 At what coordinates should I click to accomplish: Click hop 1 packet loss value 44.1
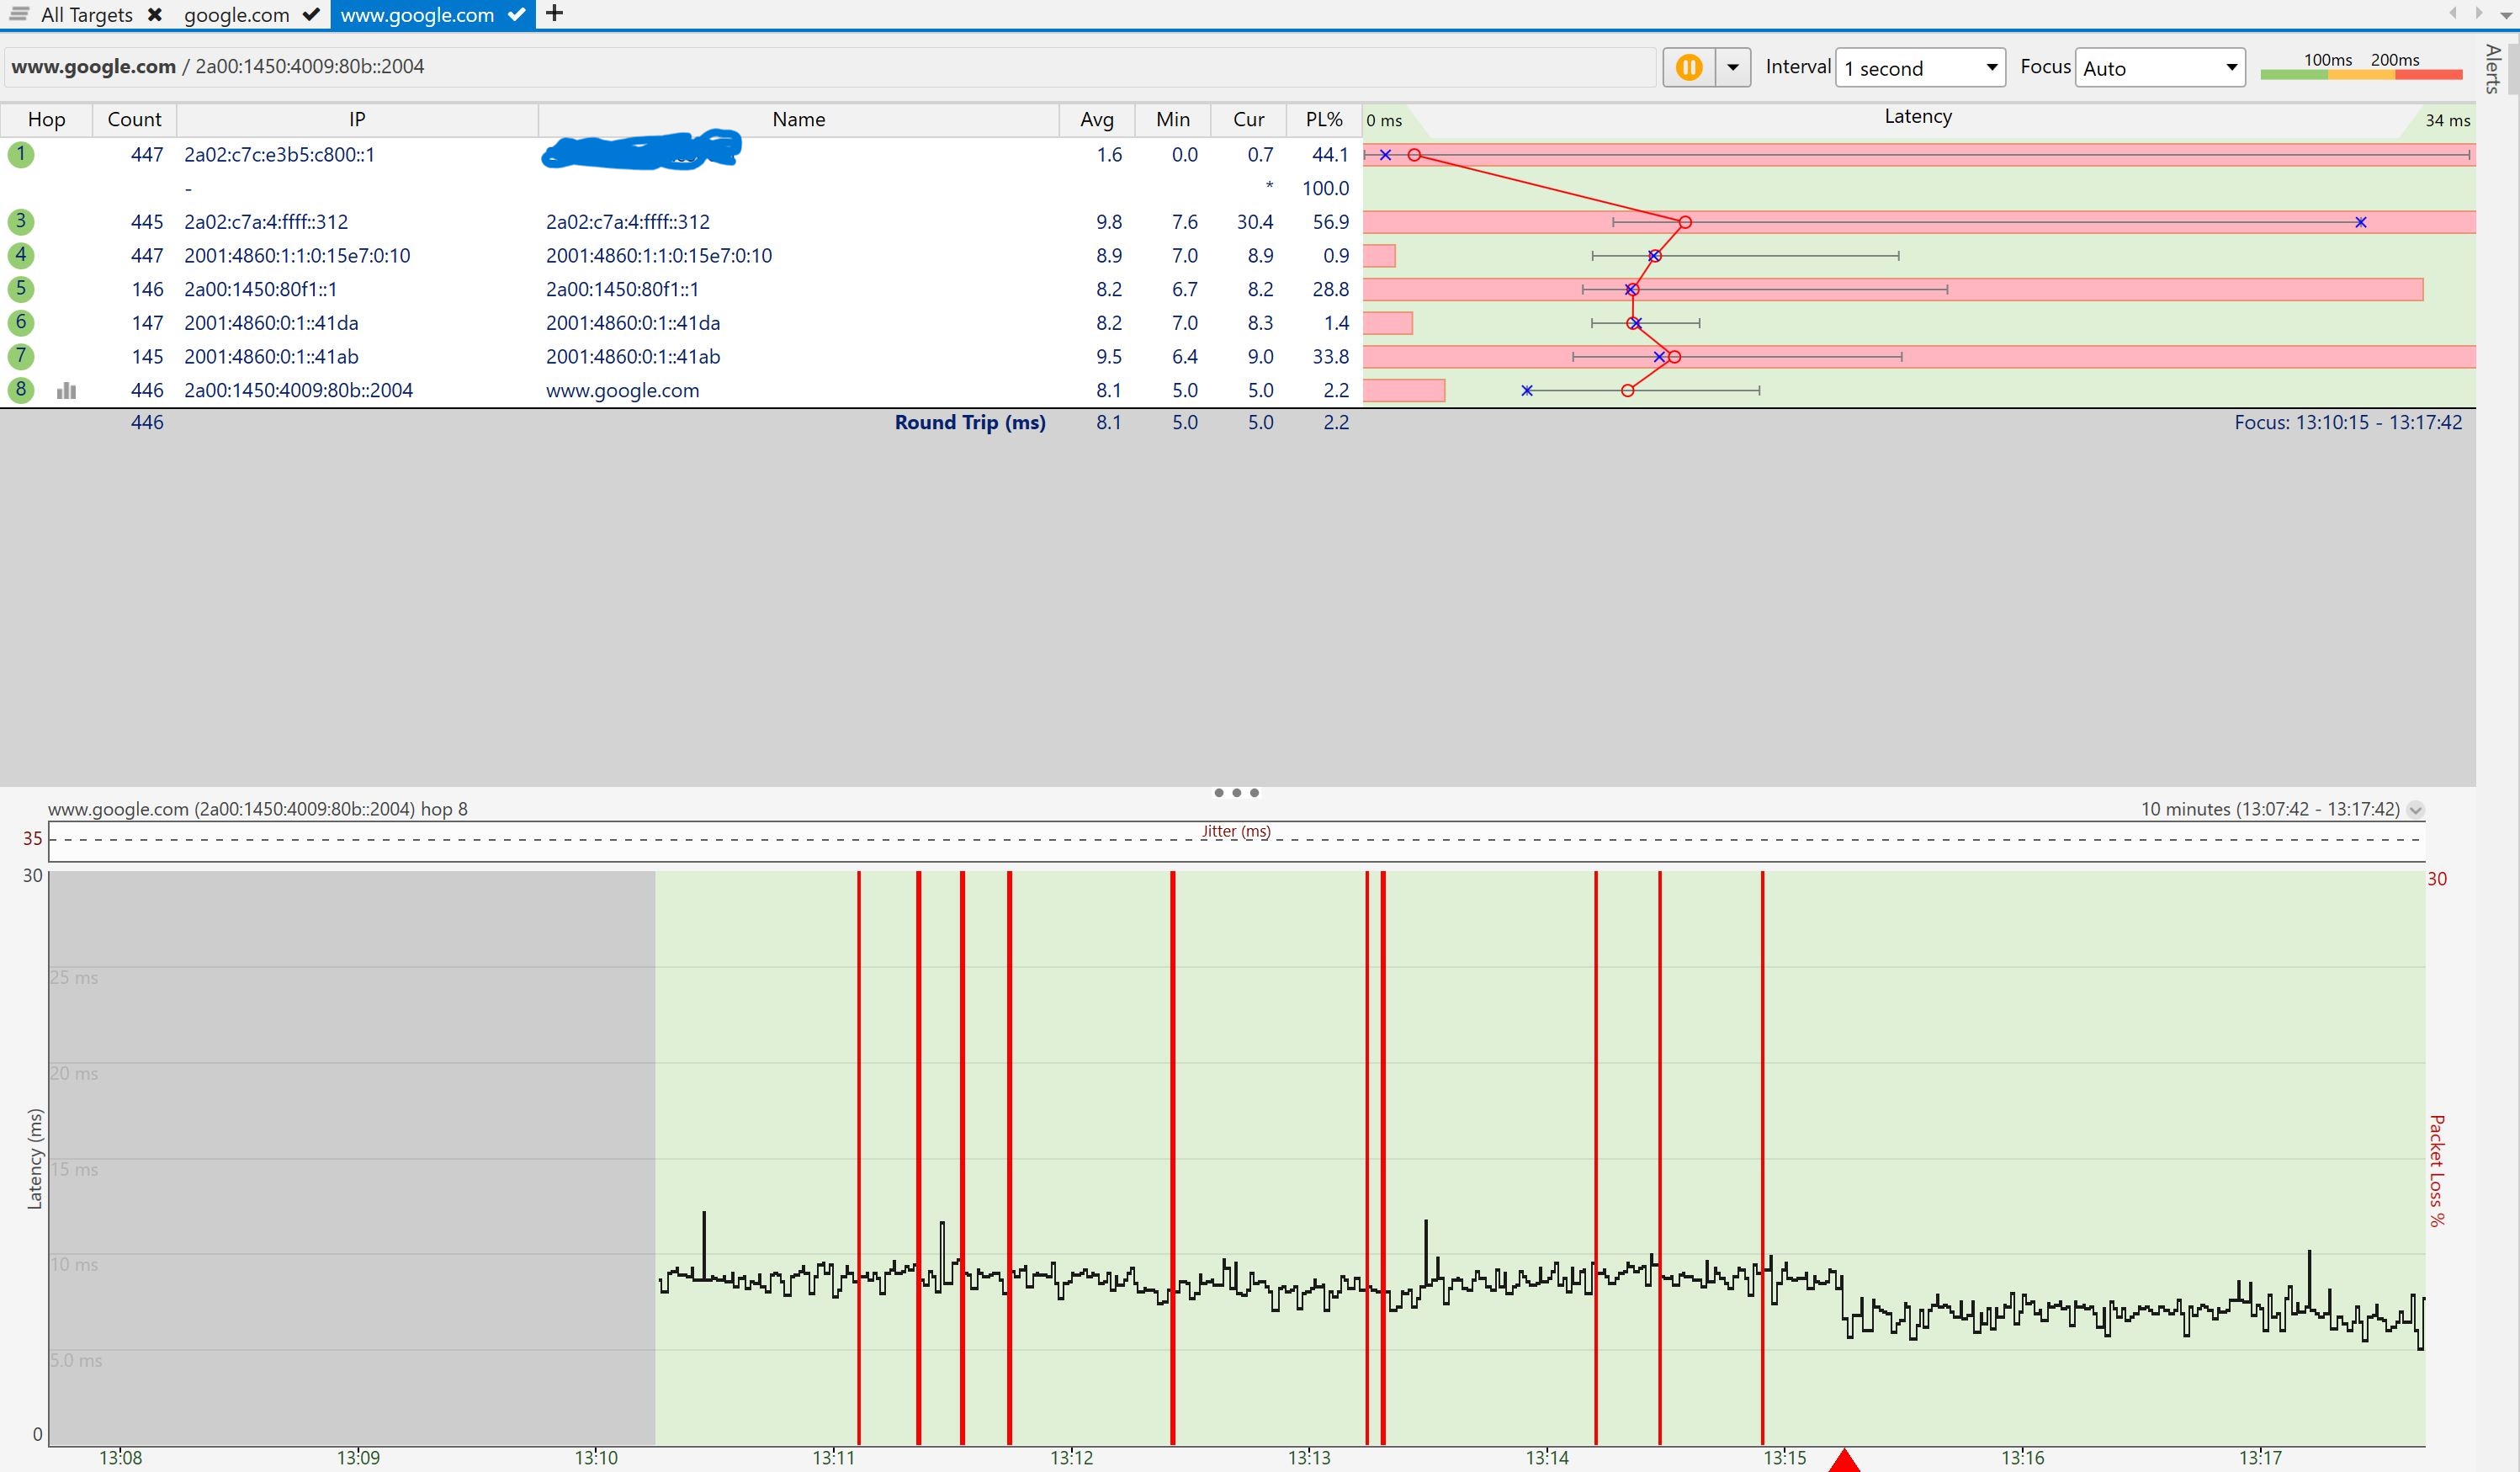(x=1330, y=155)
